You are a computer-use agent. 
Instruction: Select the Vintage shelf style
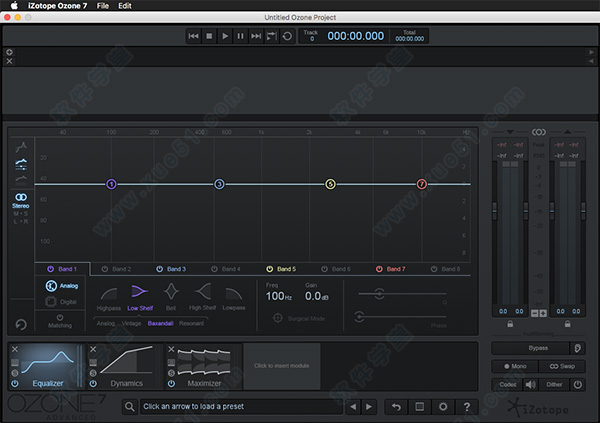131,323
